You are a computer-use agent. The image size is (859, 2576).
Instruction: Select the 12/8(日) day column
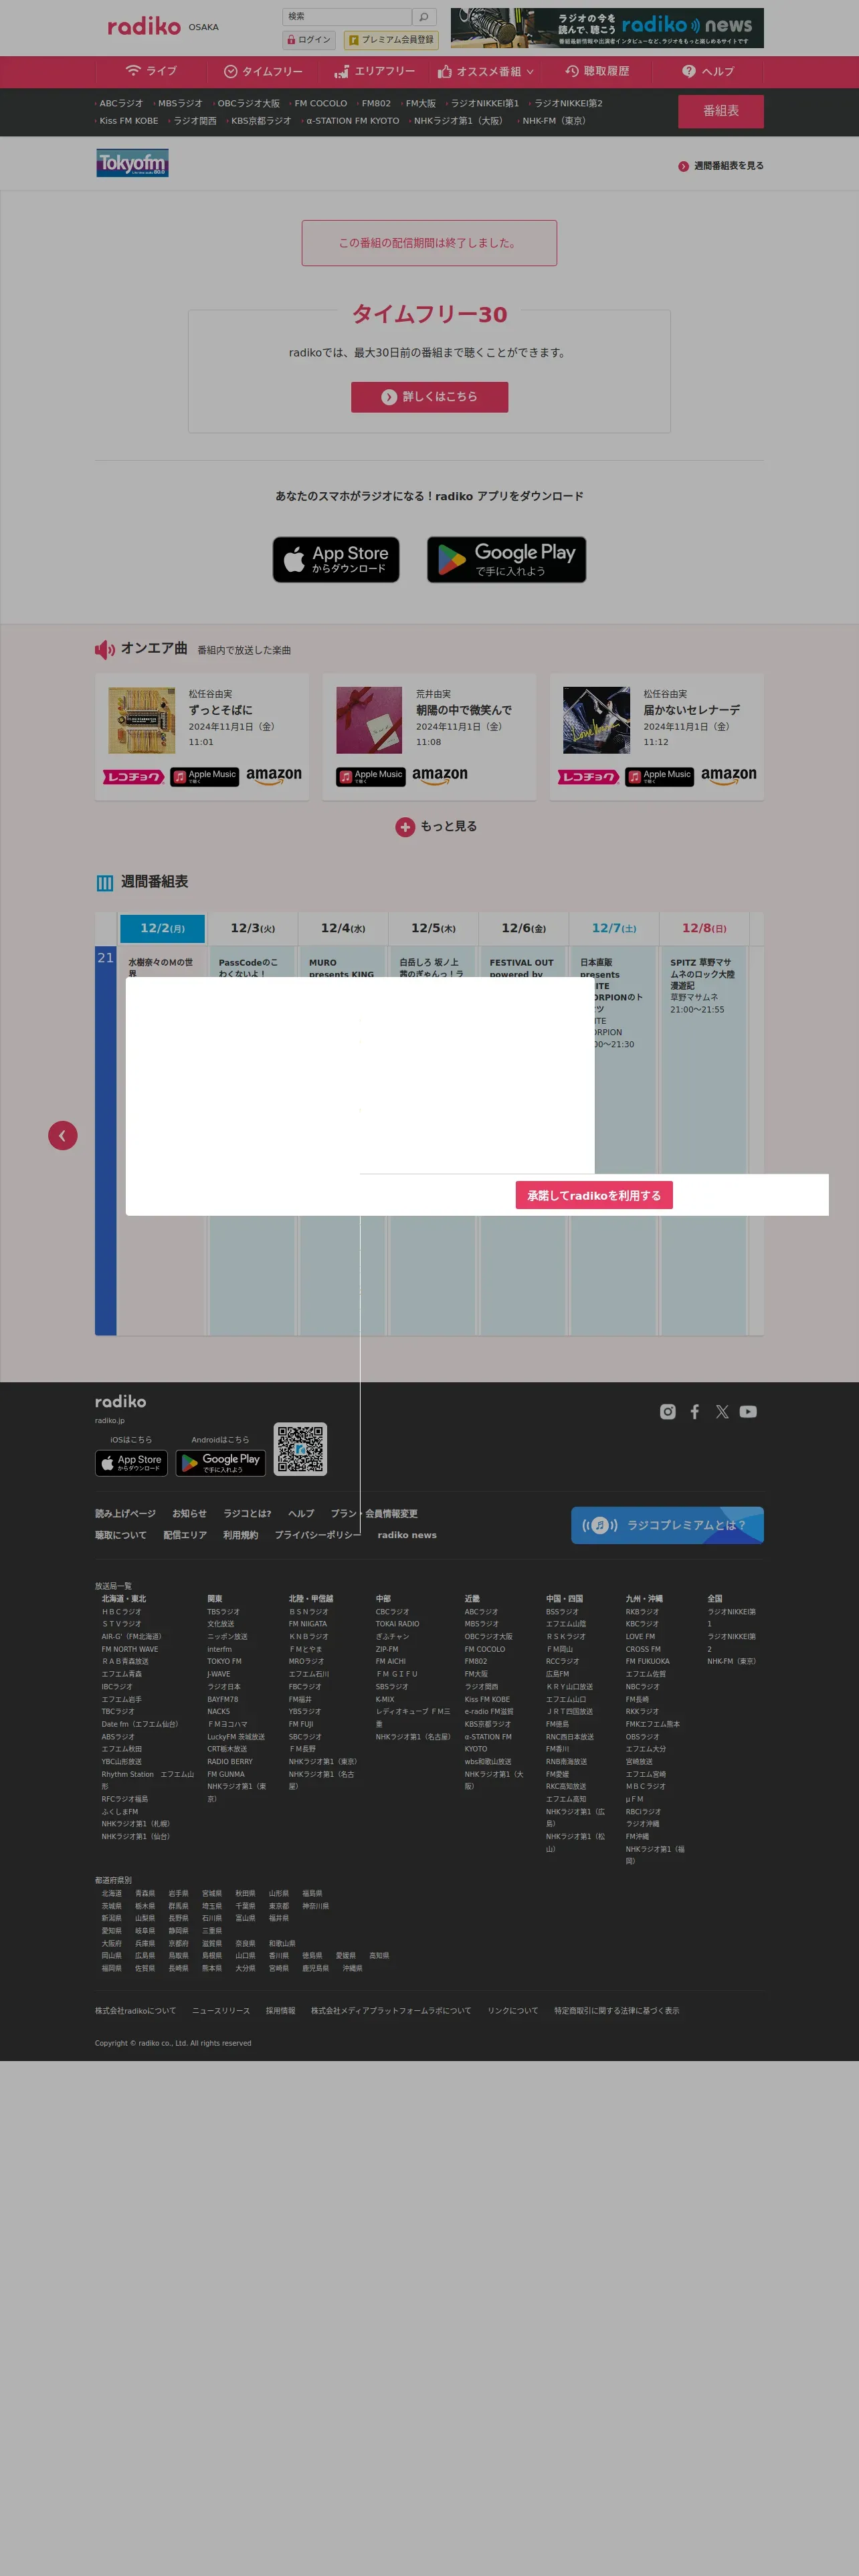[x=704, y=928]
